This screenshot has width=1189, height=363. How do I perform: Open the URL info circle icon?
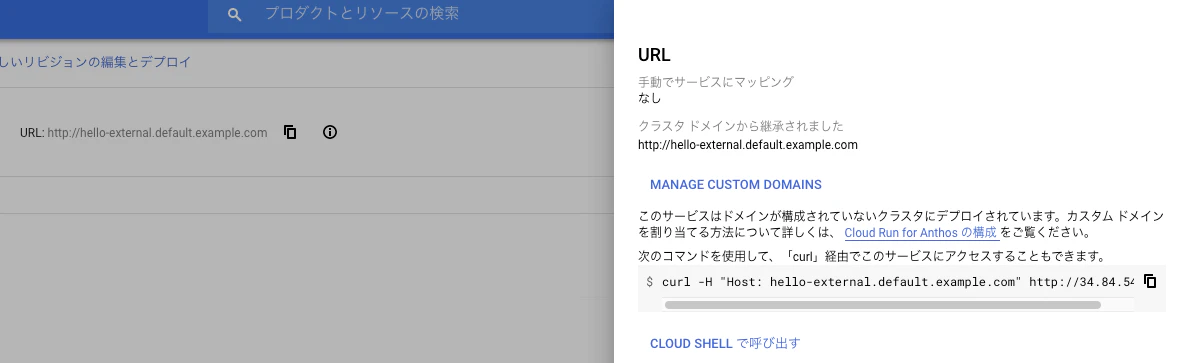pos(329,133)
